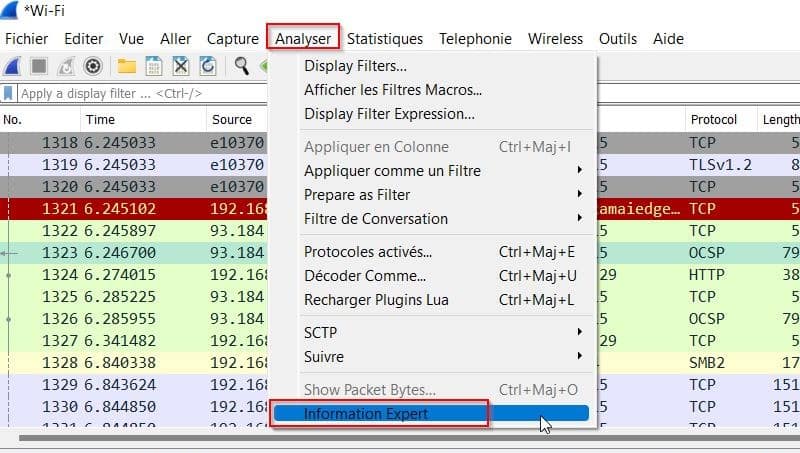Screen dimensions: 800x453
Task: Open the Vue menu
Action: click(131, 39)
